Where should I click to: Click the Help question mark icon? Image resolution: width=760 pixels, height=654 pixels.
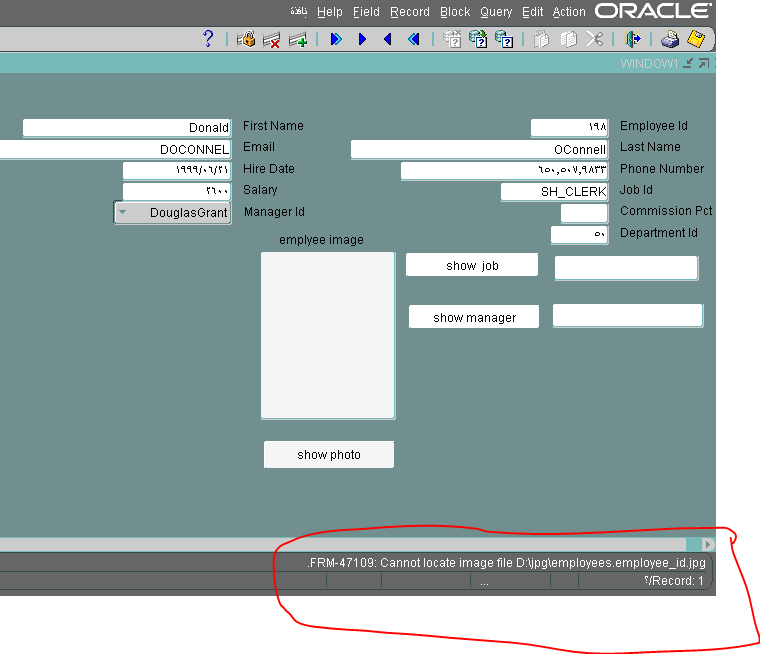(x=208, y=39)
